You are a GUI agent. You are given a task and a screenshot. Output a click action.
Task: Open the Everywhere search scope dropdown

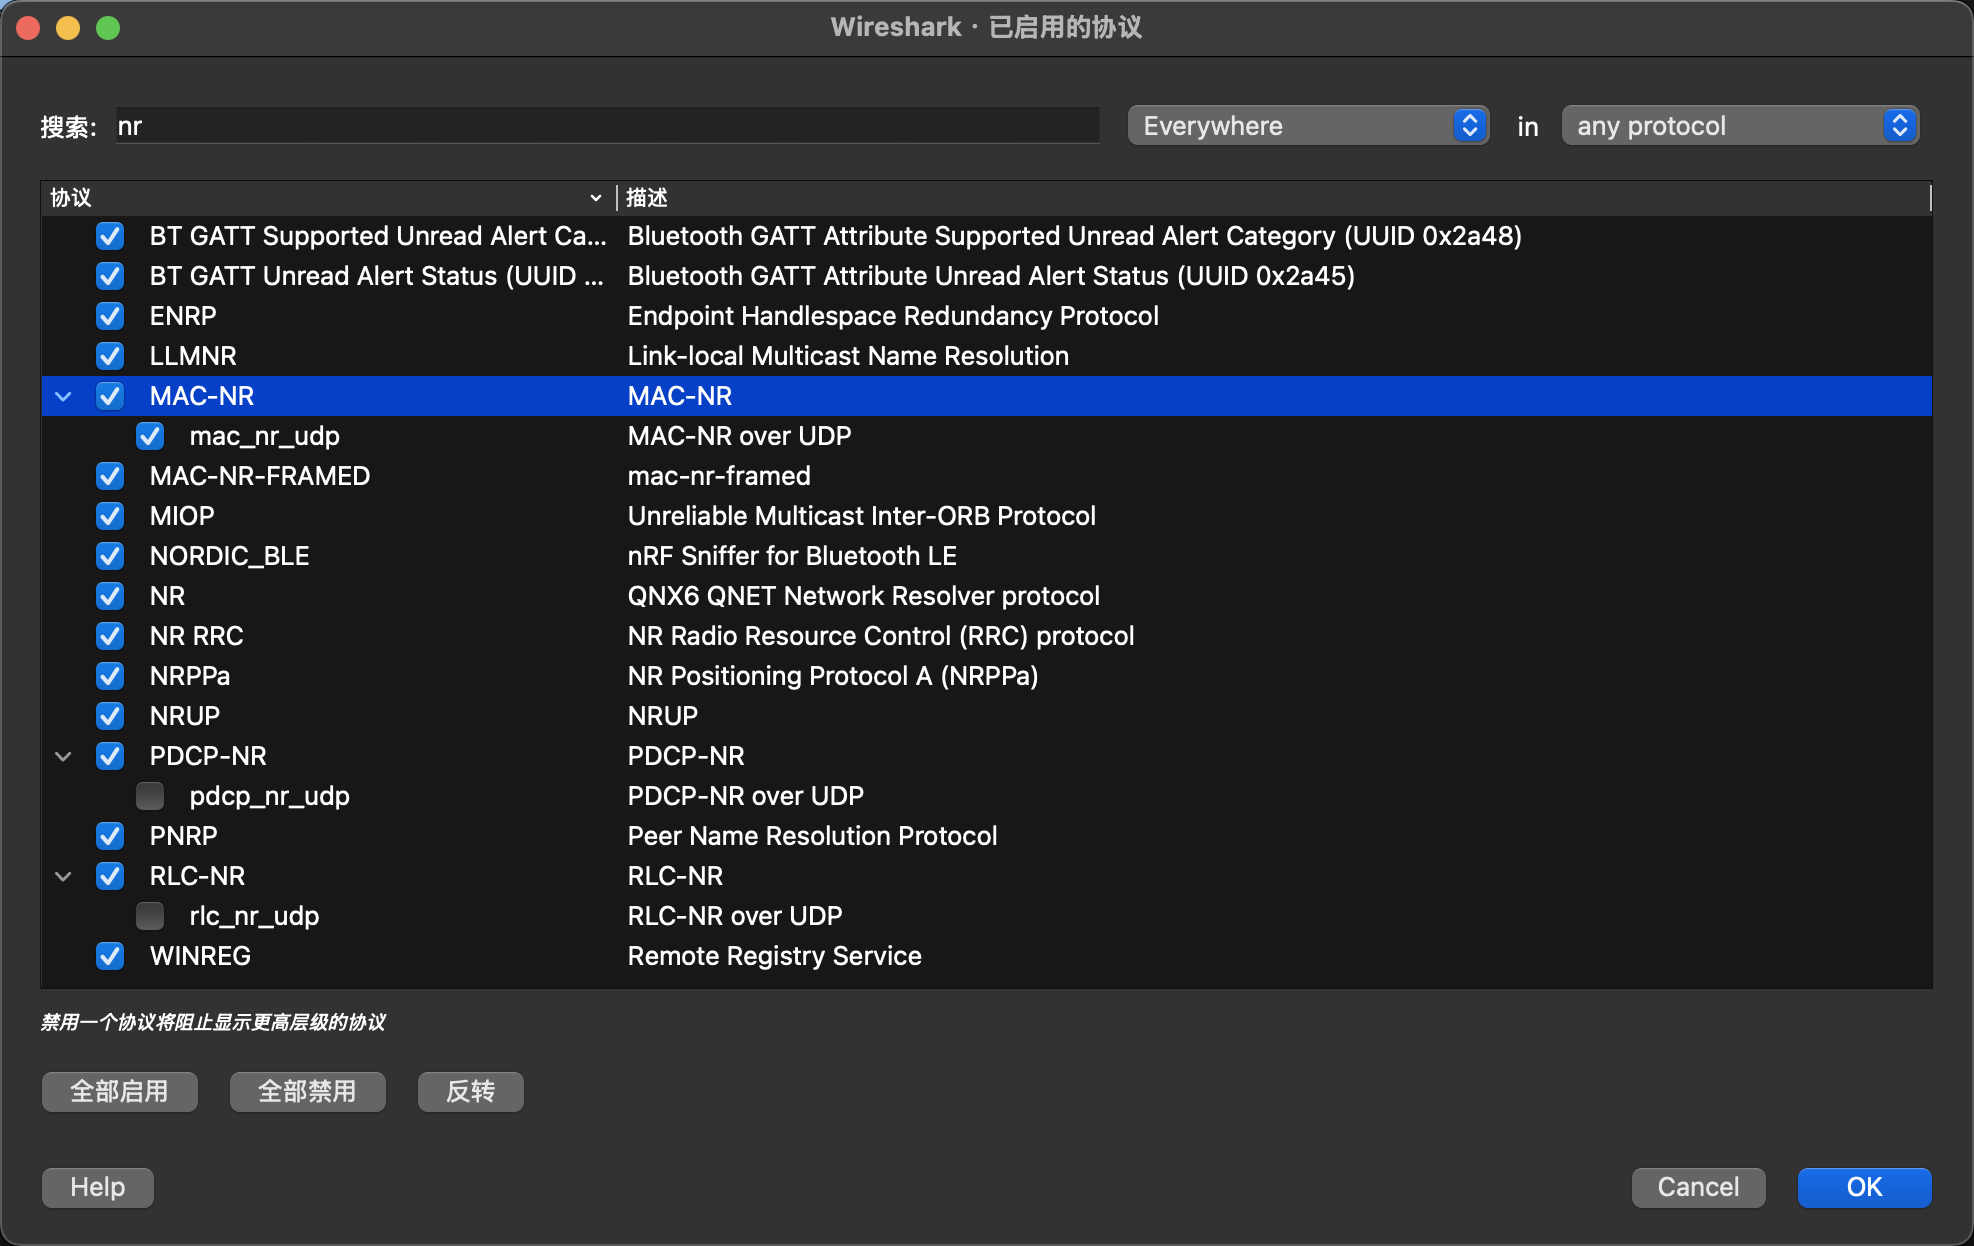pos(1308,126)
